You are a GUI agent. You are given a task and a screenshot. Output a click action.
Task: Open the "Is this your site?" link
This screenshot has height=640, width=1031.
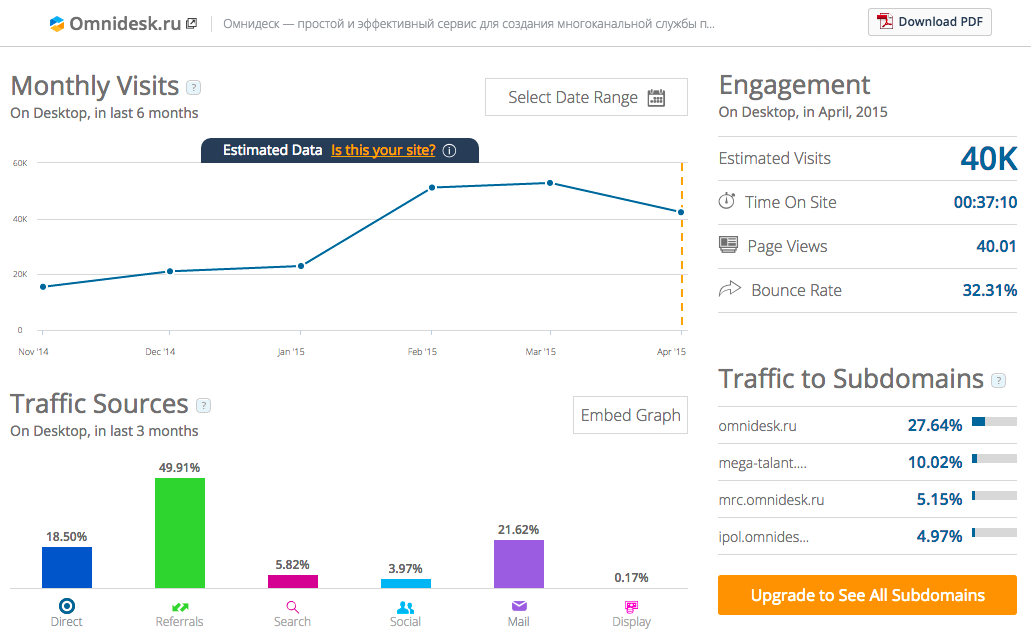(x=383, y=150)
